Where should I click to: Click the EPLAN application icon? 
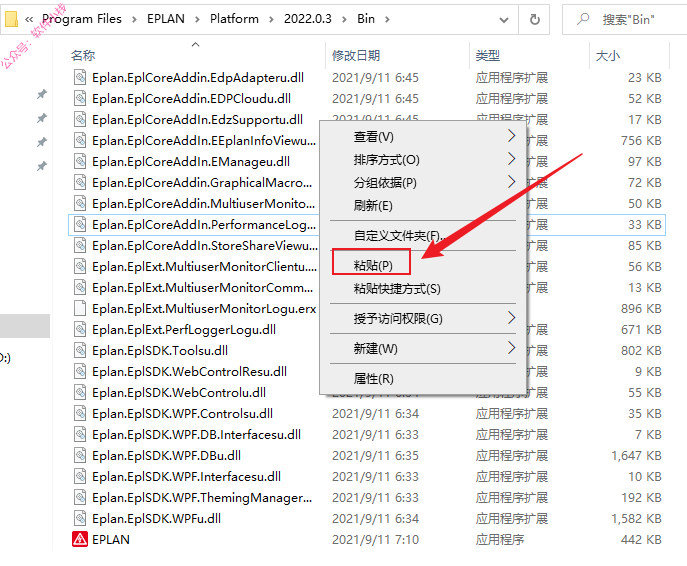click(80, 539)
